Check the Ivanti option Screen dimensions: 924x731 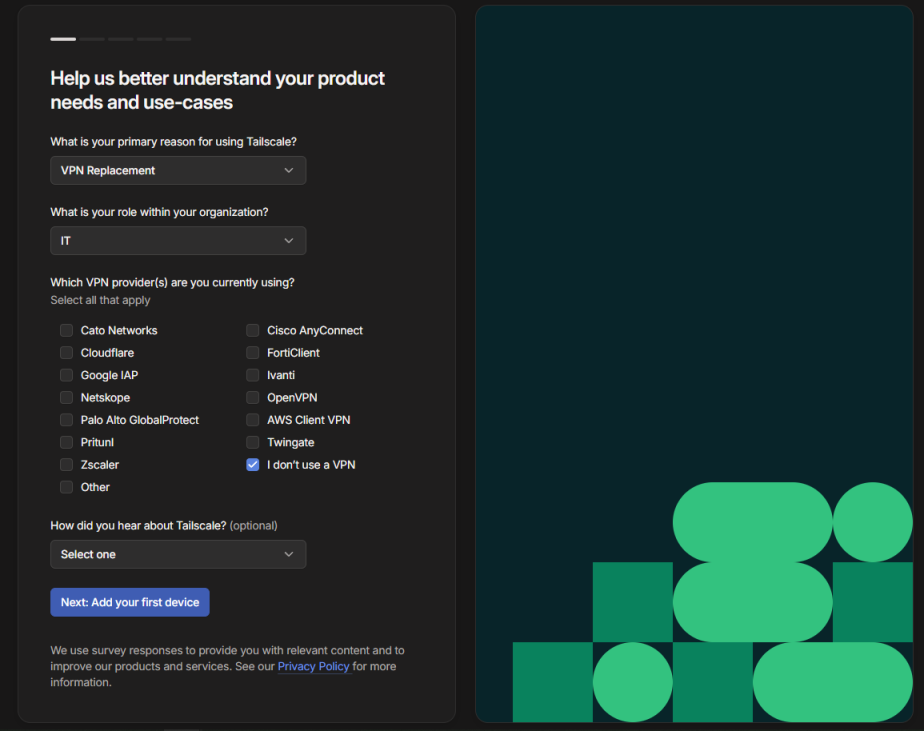[253, 375]
